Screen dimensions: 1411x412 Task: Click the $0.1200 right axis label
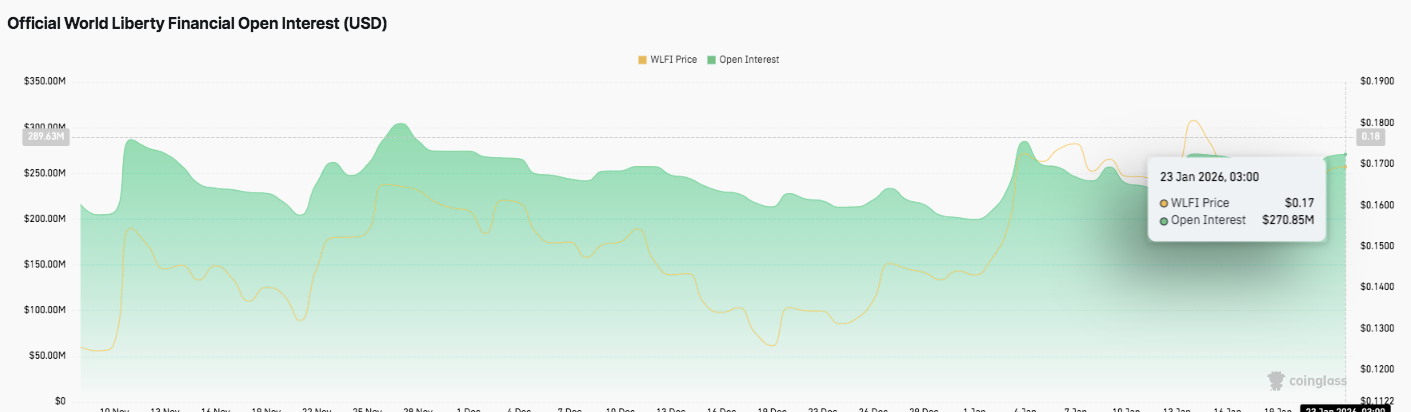coord(1378,370)
